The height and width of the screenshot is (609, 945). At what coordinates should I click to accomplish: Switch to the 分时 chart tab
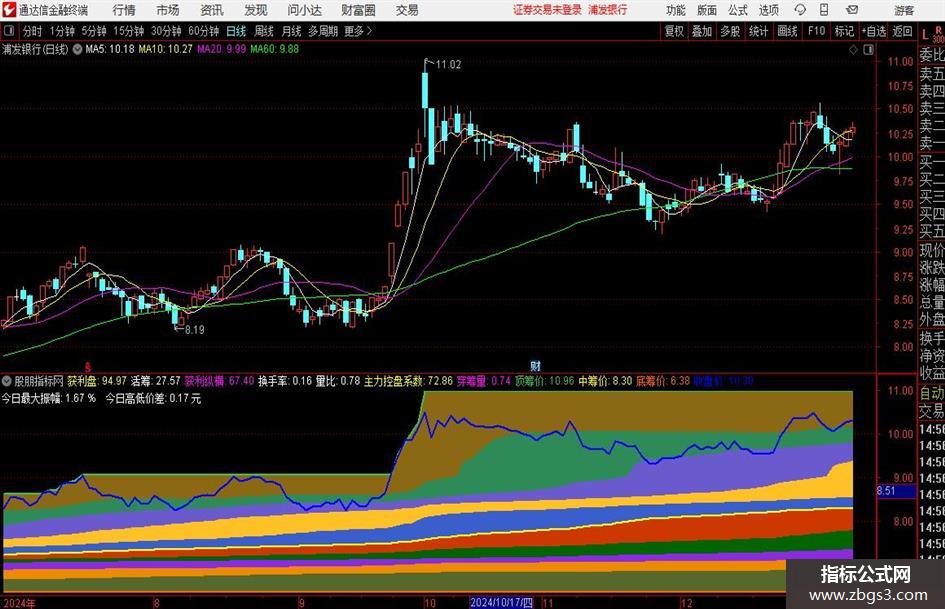[32, 31]
